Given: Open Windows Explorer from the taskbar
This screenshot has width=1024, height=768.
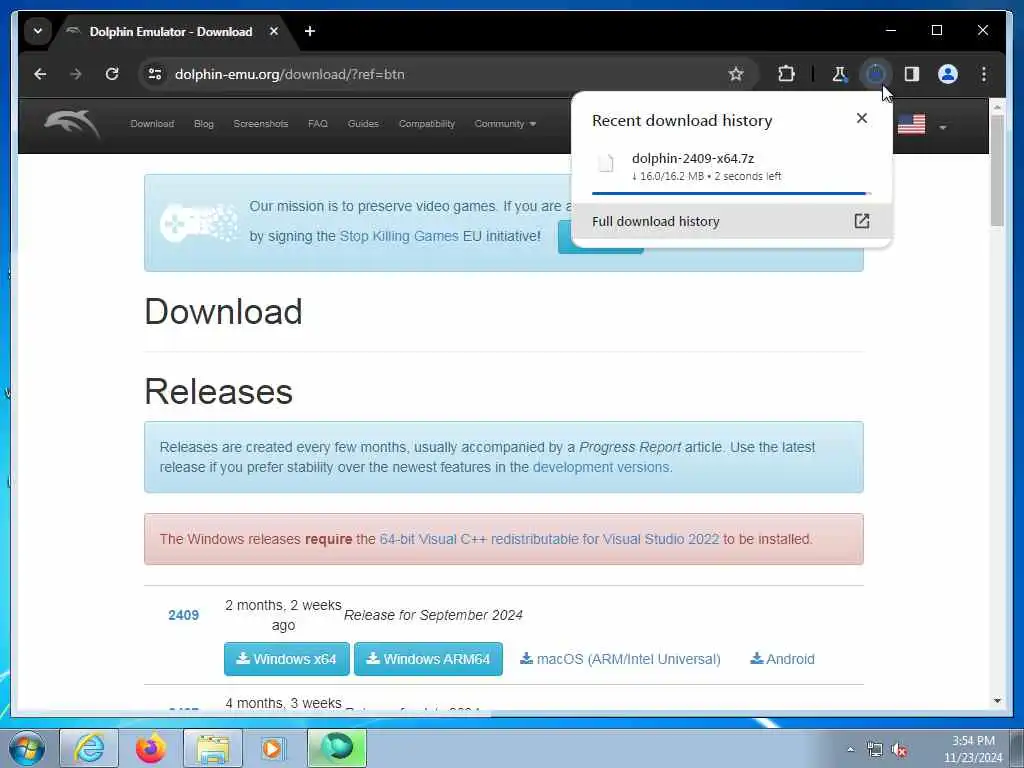Looking at the screenshot, I should tap(213, 748).
